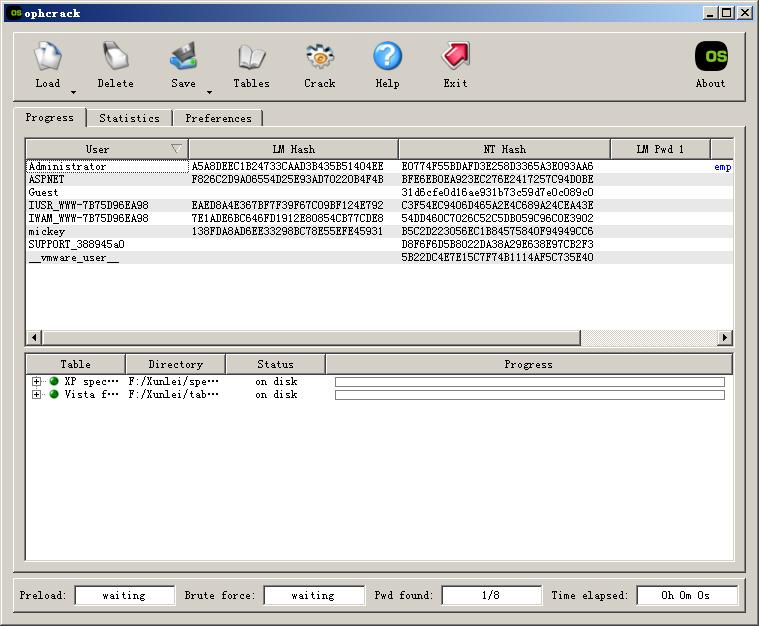759x626 pixels.
Task: Click the Time elapsed 0h 0m 0s field
Action: point(686,595)
